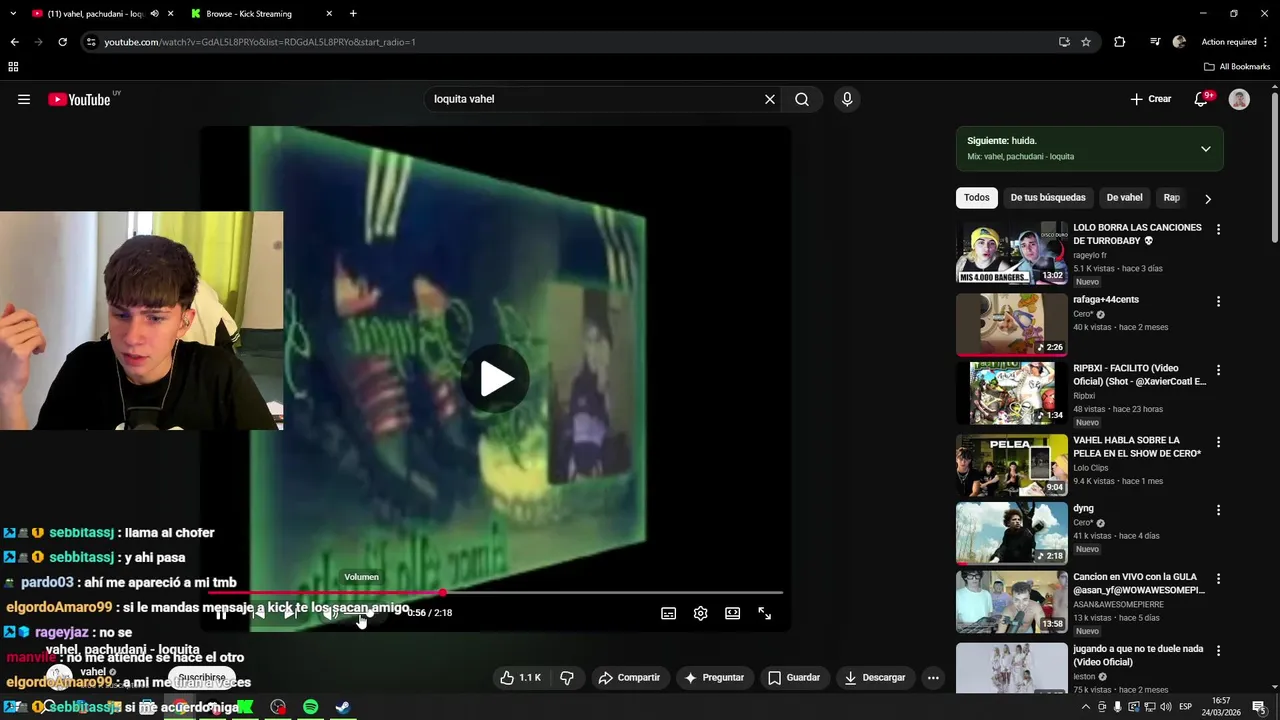Open YouTube notifications bell

[1203, 99]
